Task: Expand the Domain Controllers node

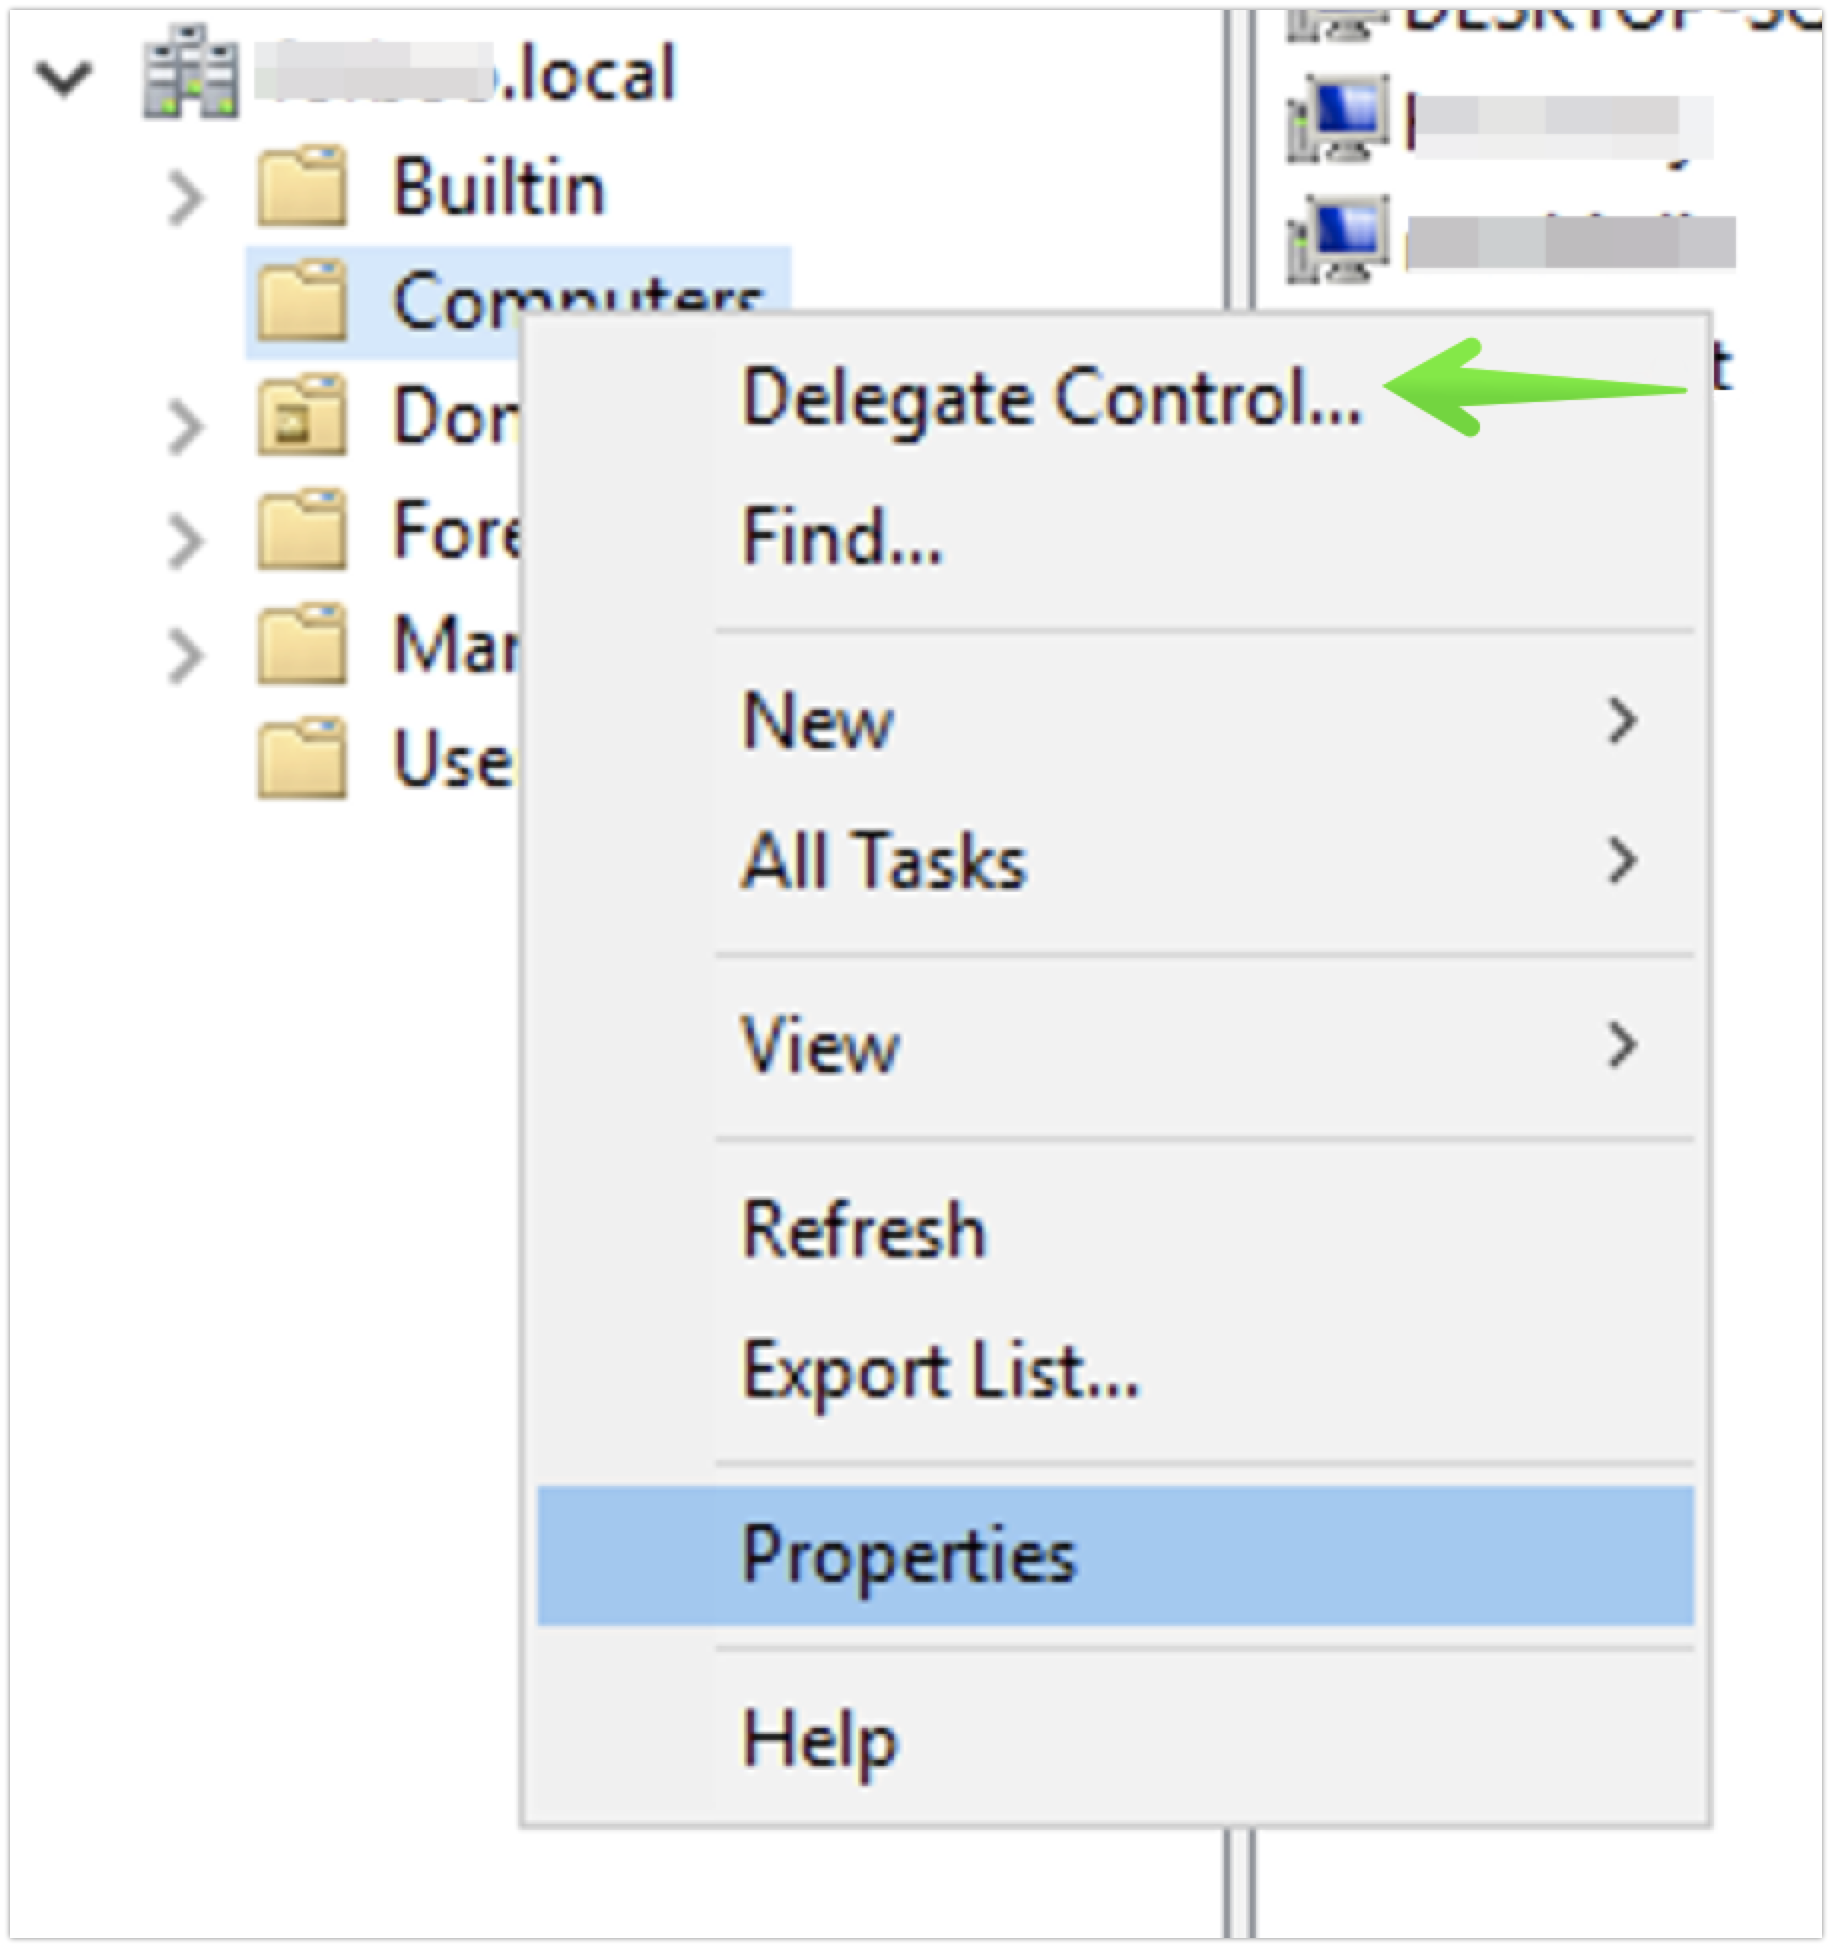Action: coord(186,427)
